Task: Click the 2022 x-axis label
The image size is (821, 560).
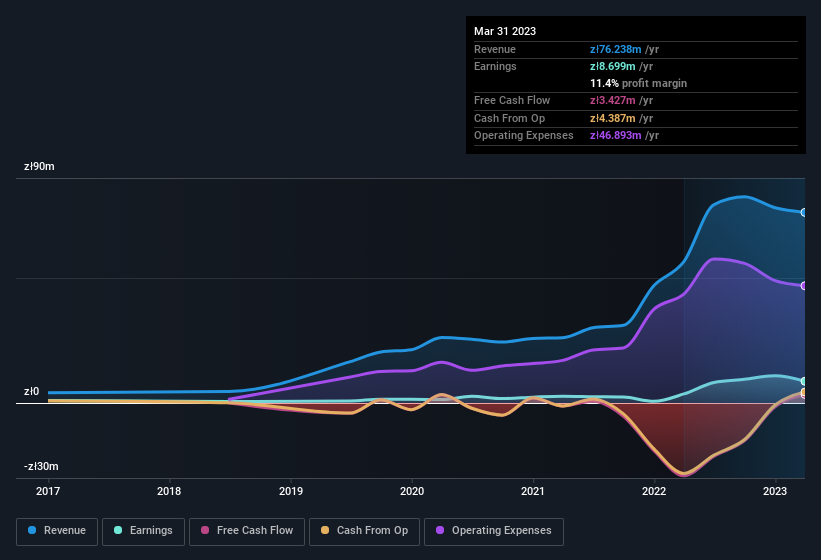Action: click(x=654, y=491)
